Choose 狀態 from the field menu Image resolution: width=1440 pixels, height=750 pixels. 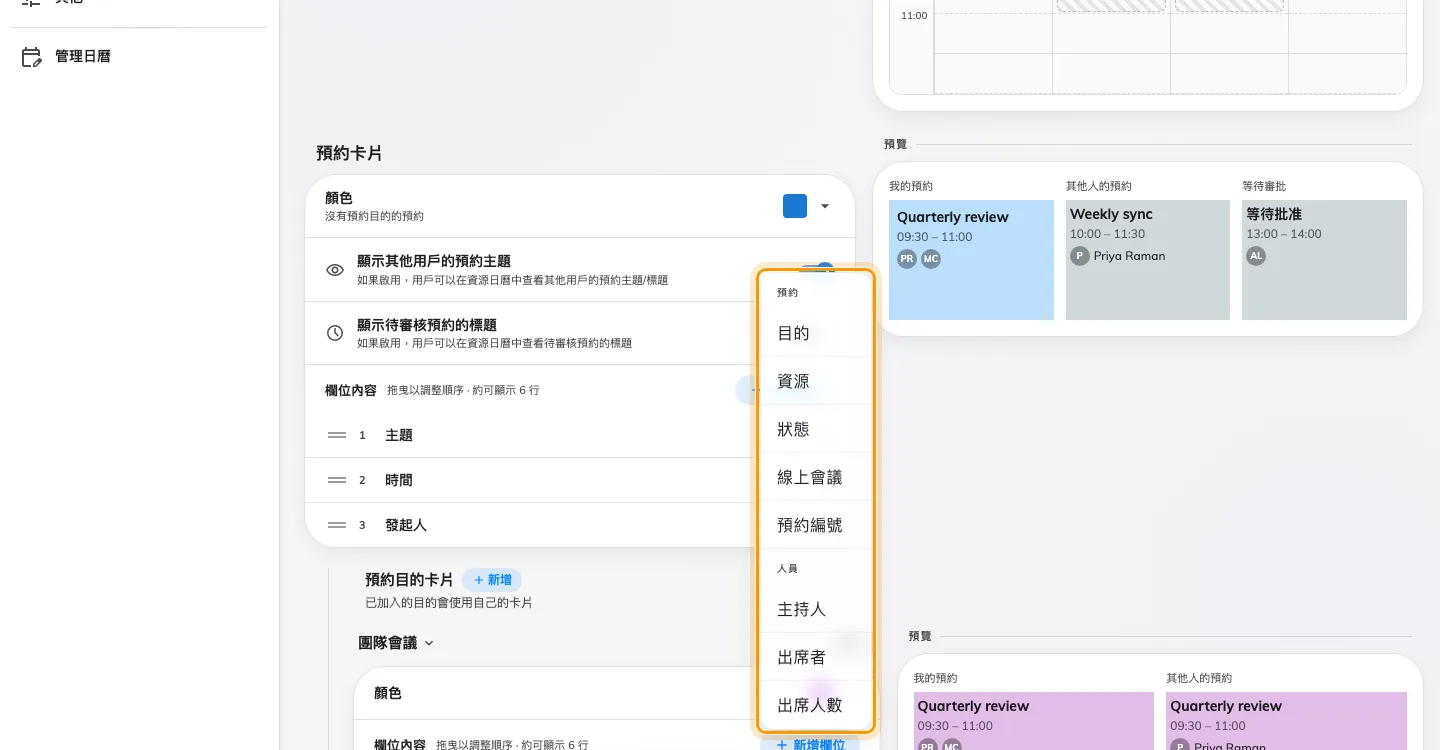[x=816, y=429]
